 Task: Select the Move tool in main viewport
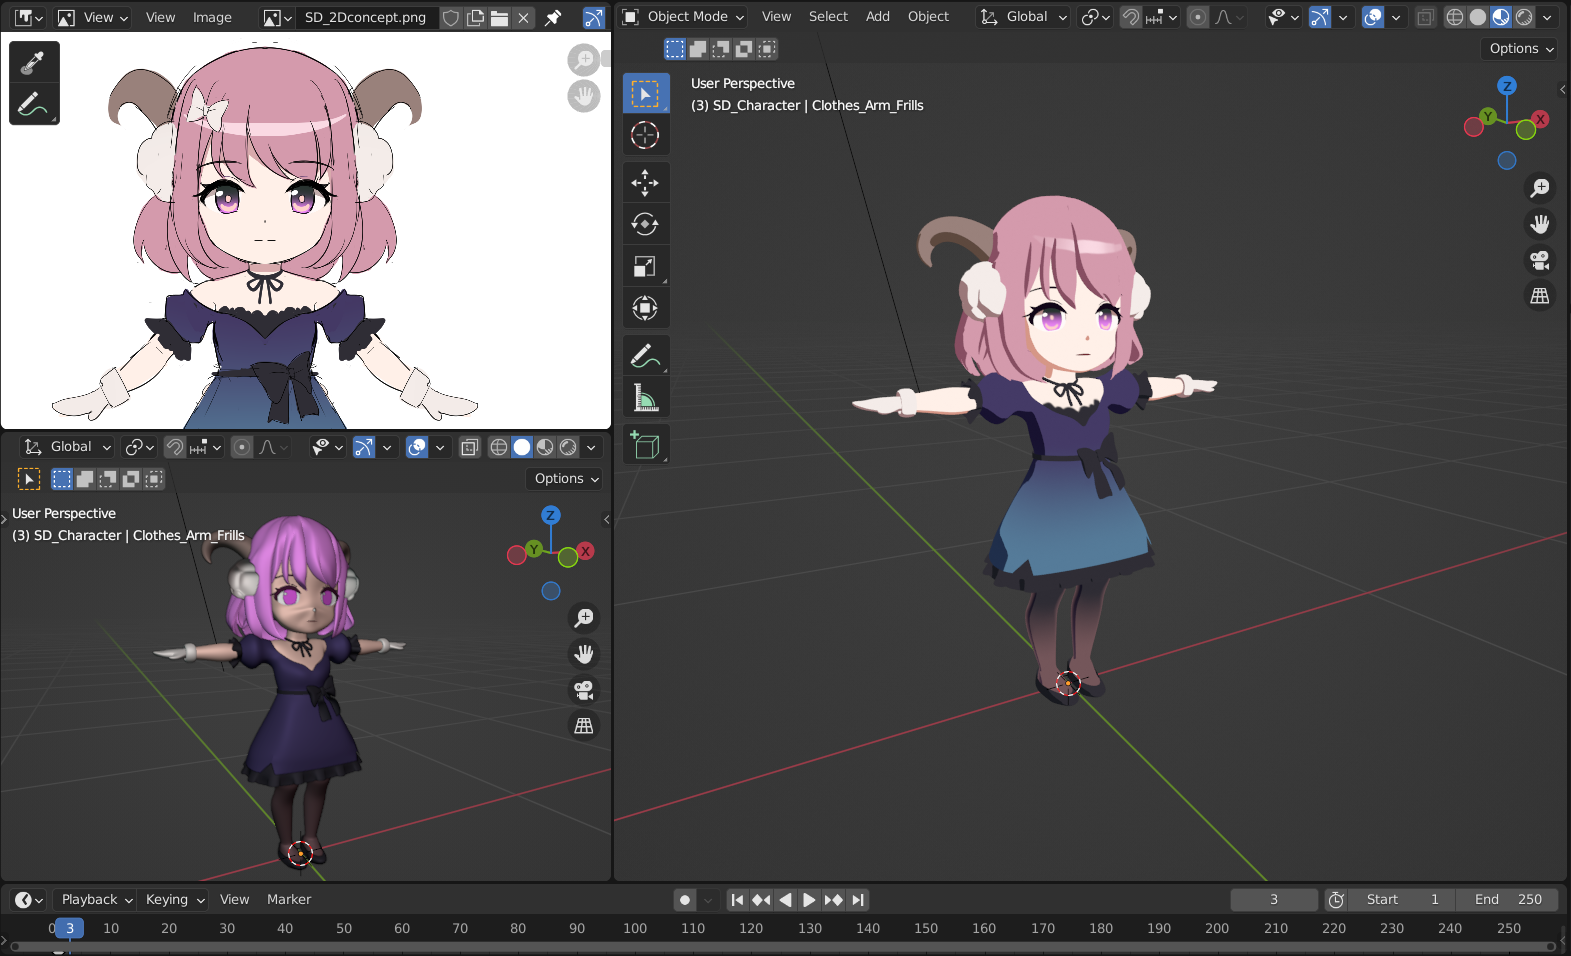pos(645,182)
